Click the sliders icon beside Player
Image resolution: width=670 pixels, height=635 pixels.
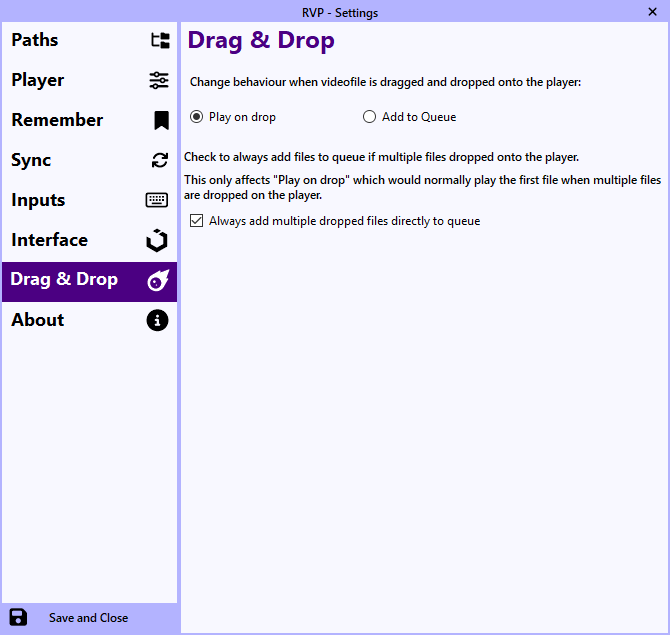coord(159,81)
